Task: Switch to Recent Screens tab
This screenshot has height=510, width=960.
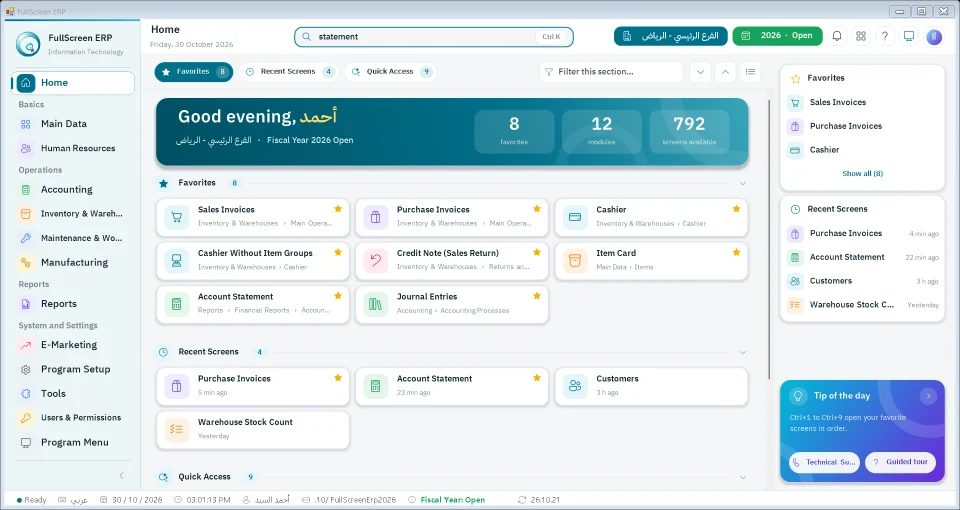Action: tap(288, 72)
